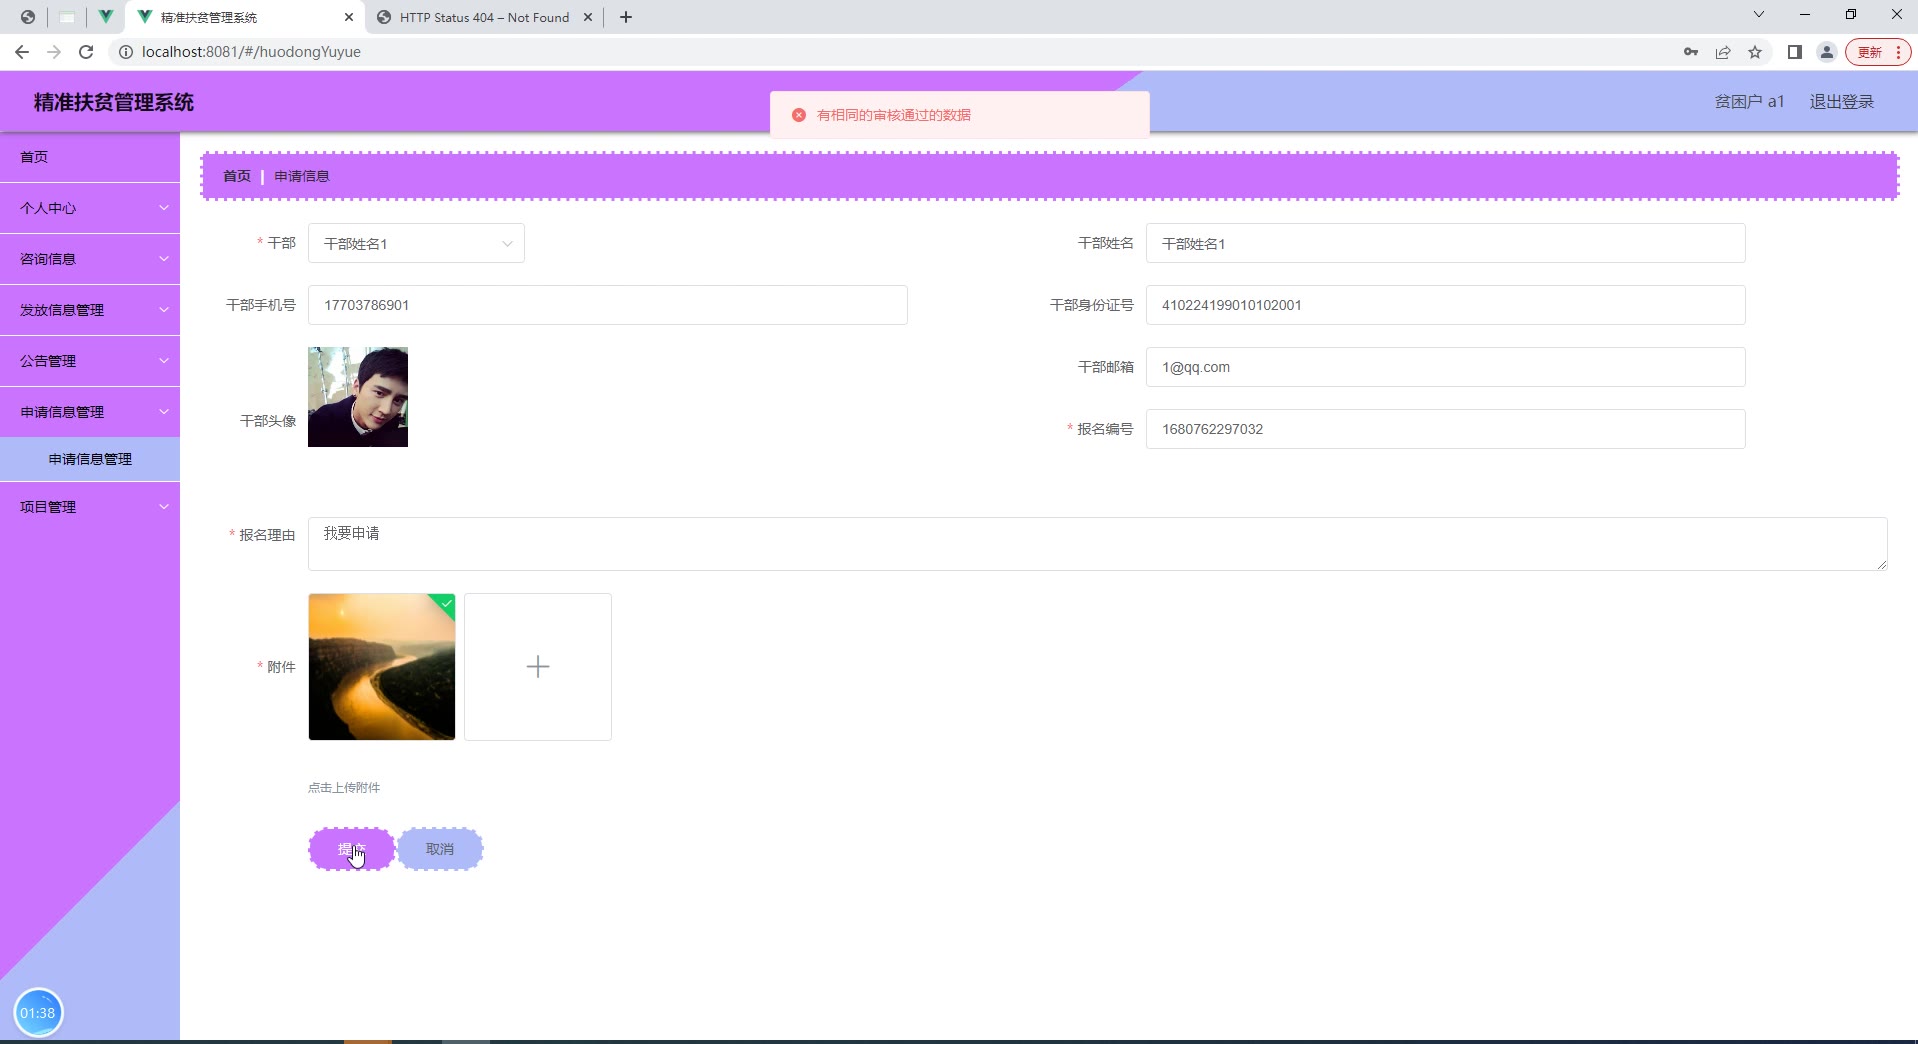Click the 申请信息 breadcrumb
Screen dimensions: 1918x1044
tap(302, 176)
